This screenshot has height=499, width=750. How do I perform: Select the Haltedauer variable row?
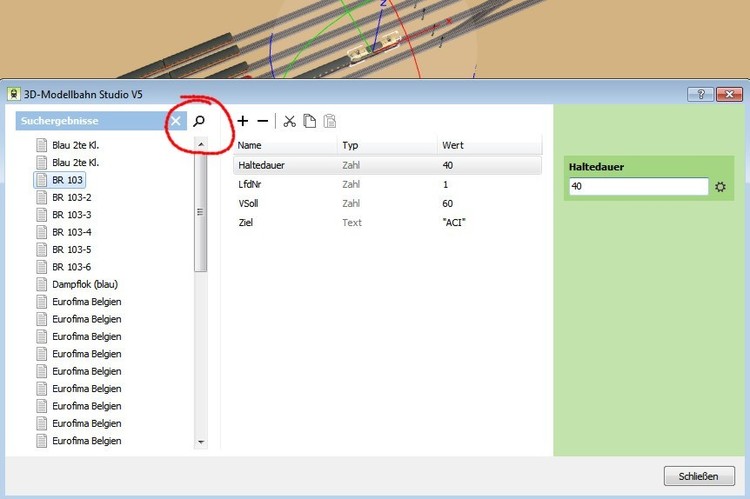(x=387, y=165)
